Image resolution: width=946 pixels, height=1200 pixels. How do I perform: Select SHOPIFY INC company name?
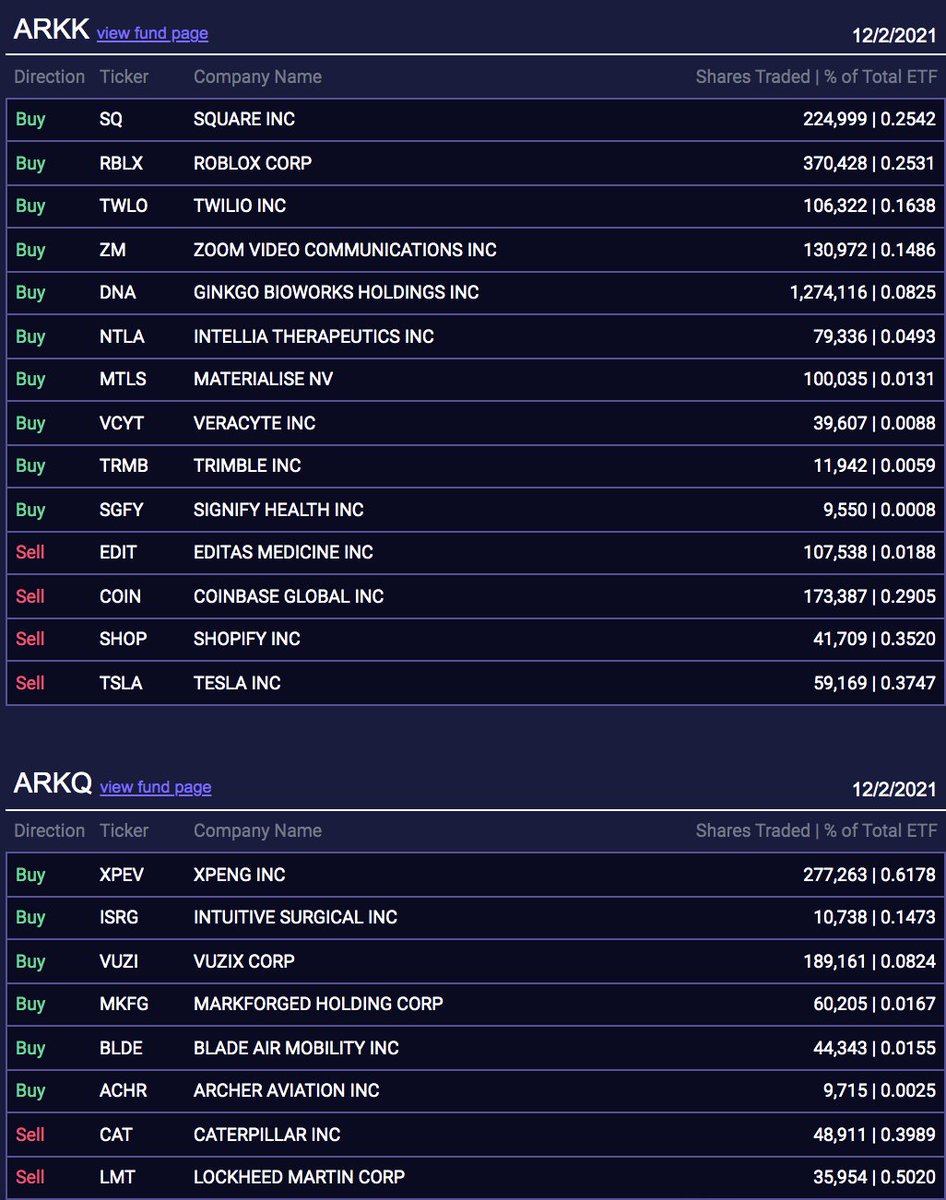pyautogui.click(x=247, y=639)
